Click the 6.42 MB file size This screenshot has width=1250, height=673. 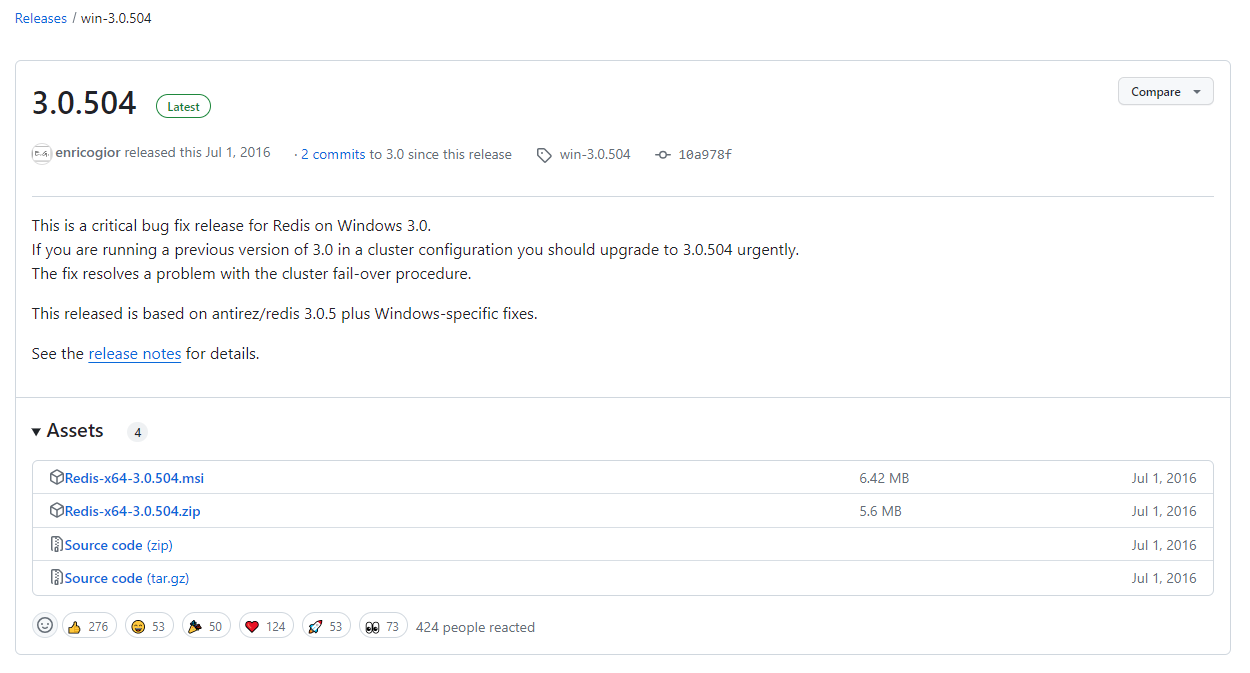(884, 478)
